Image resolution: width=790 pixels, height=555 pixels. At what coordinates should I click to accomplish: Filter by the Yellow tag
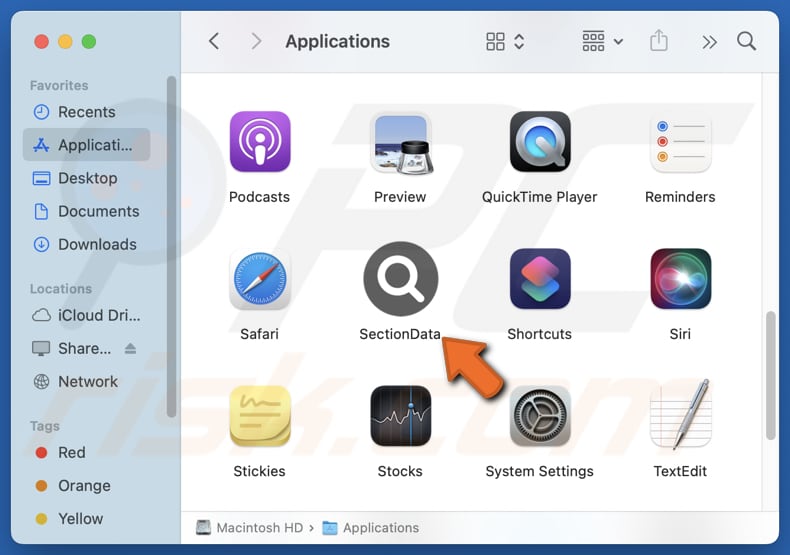[x=86, y=519]
